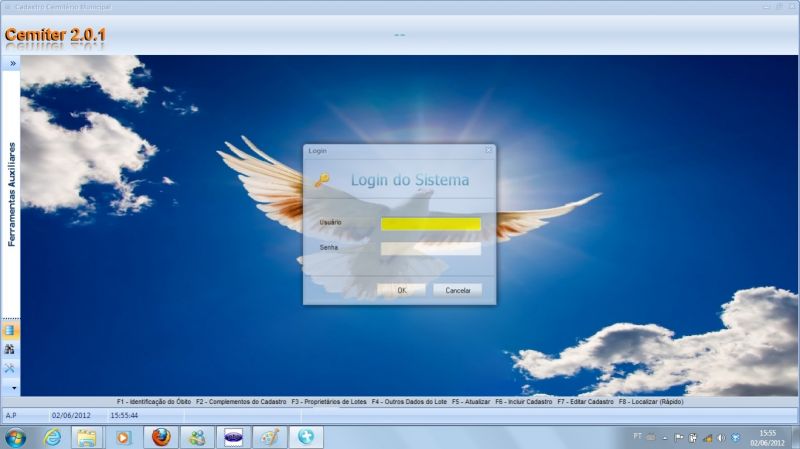
Task: Close the Login dialog with X
Action: point(488,150)
